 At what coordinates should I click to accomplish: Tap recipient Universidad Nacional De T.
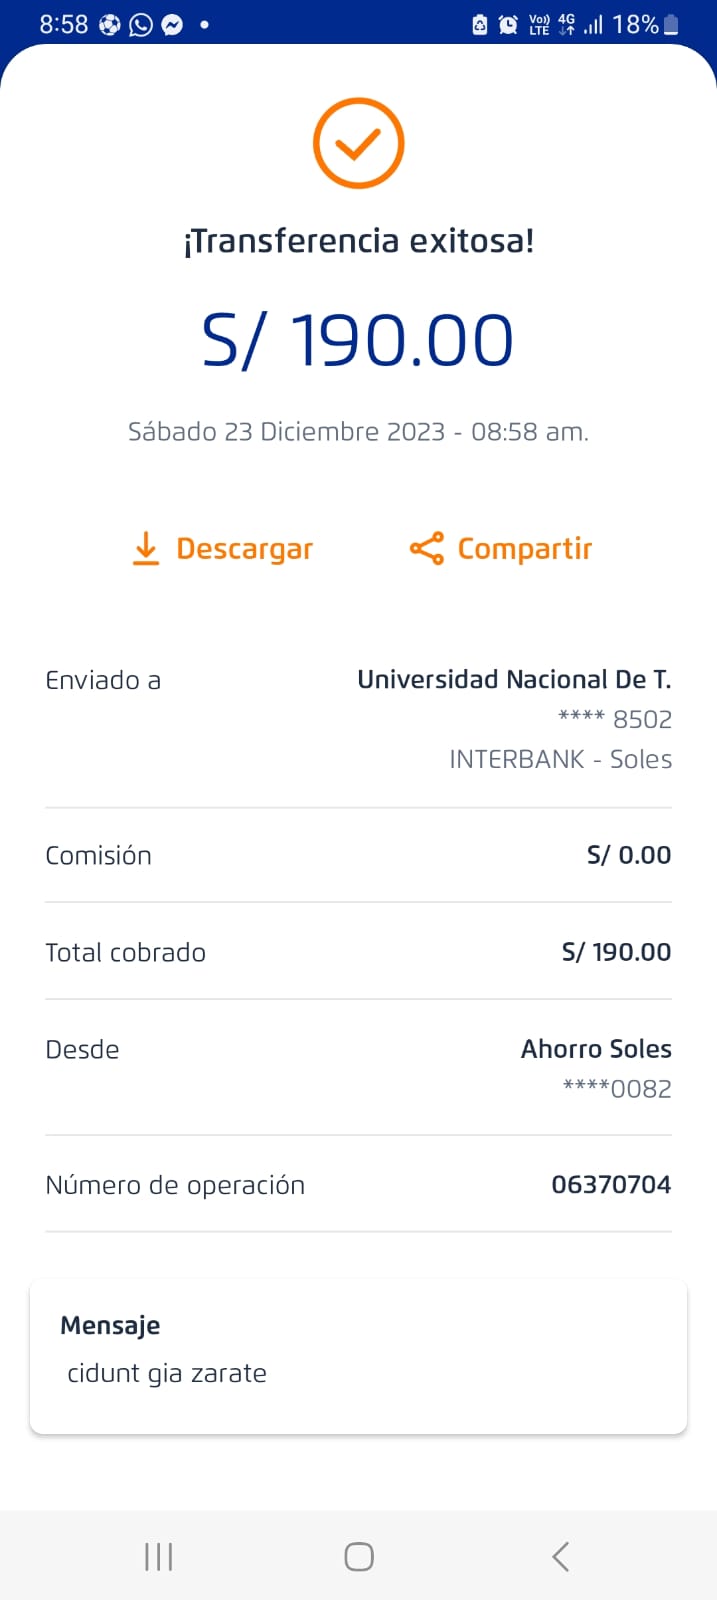click(x=514, y=680)
